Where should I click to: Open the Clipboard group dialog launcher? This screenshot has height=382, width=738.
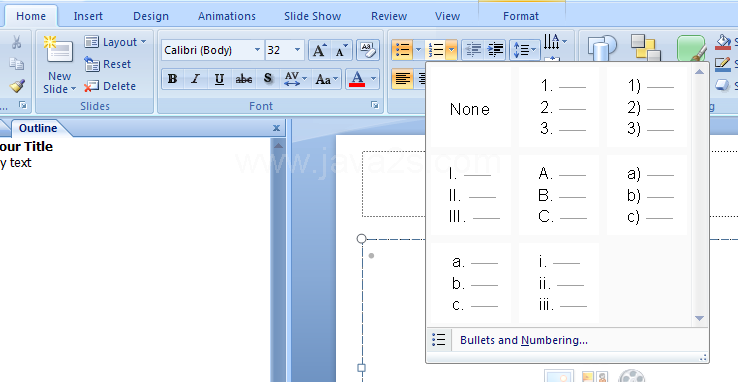[23, 105]
